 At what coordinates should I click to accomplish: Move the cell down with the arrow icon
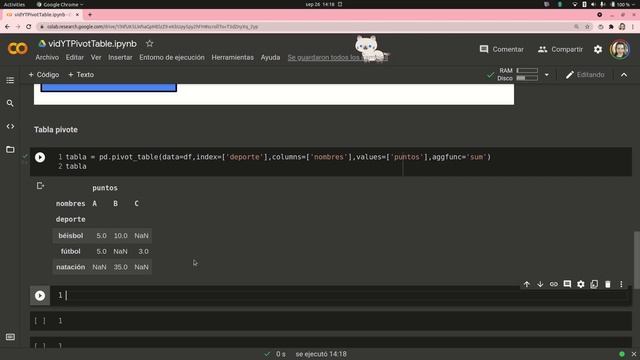(x=540, y=284)
